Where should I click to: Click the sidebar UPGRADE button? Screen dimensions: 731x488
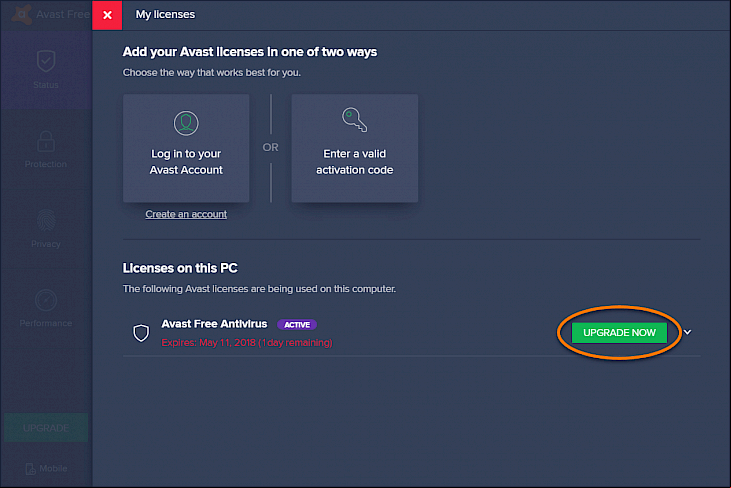click(x=46, y=428)
